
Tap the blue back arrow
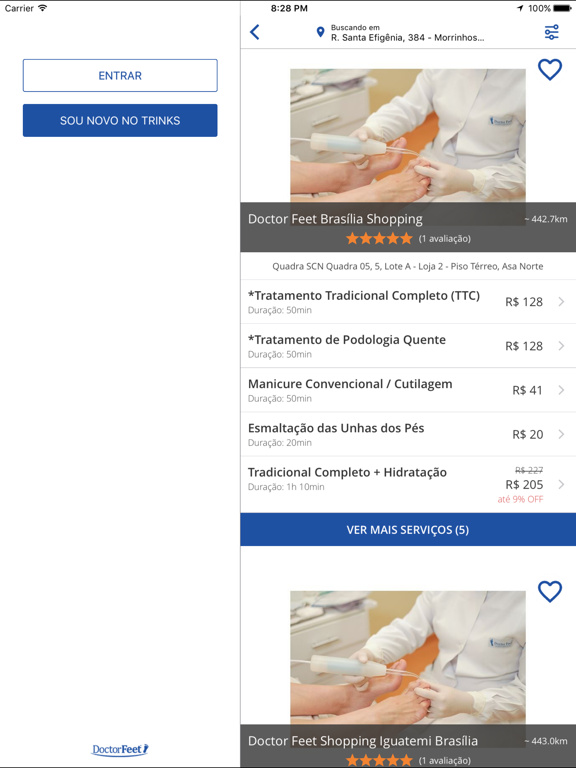pyautogui.click(x=255, y=32)
